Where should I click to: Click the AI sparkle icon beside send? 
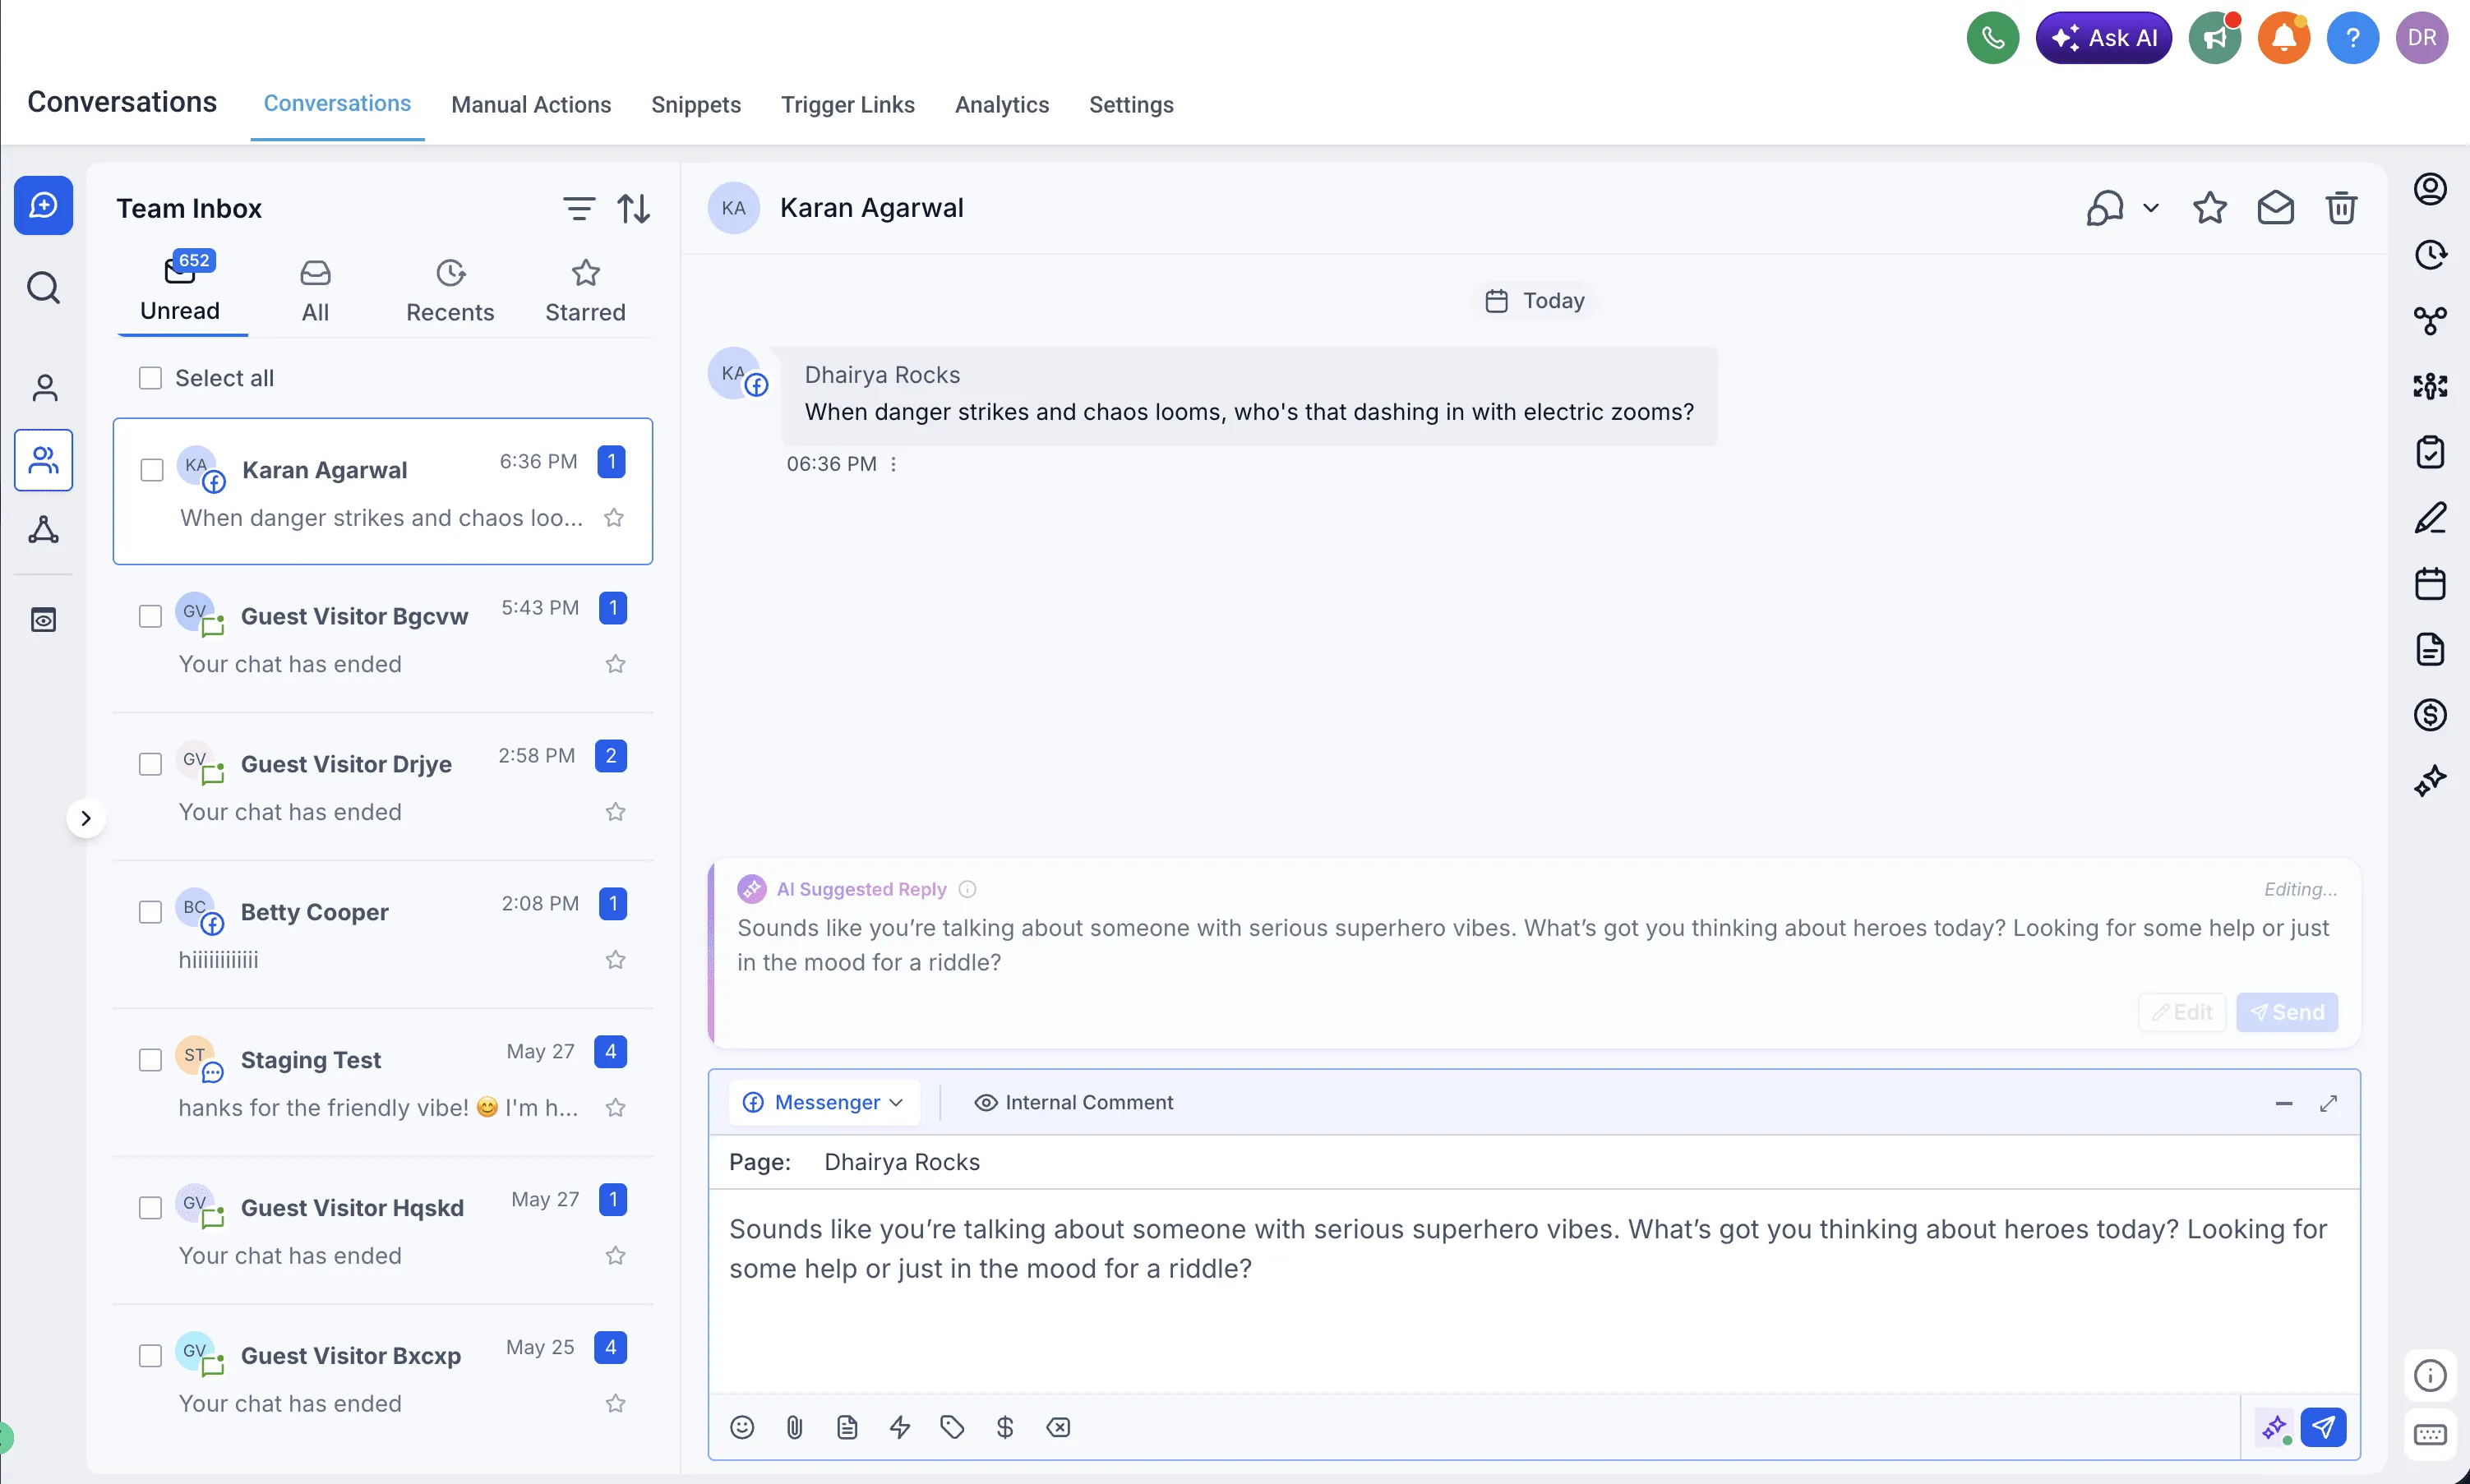[2275, 1427]
